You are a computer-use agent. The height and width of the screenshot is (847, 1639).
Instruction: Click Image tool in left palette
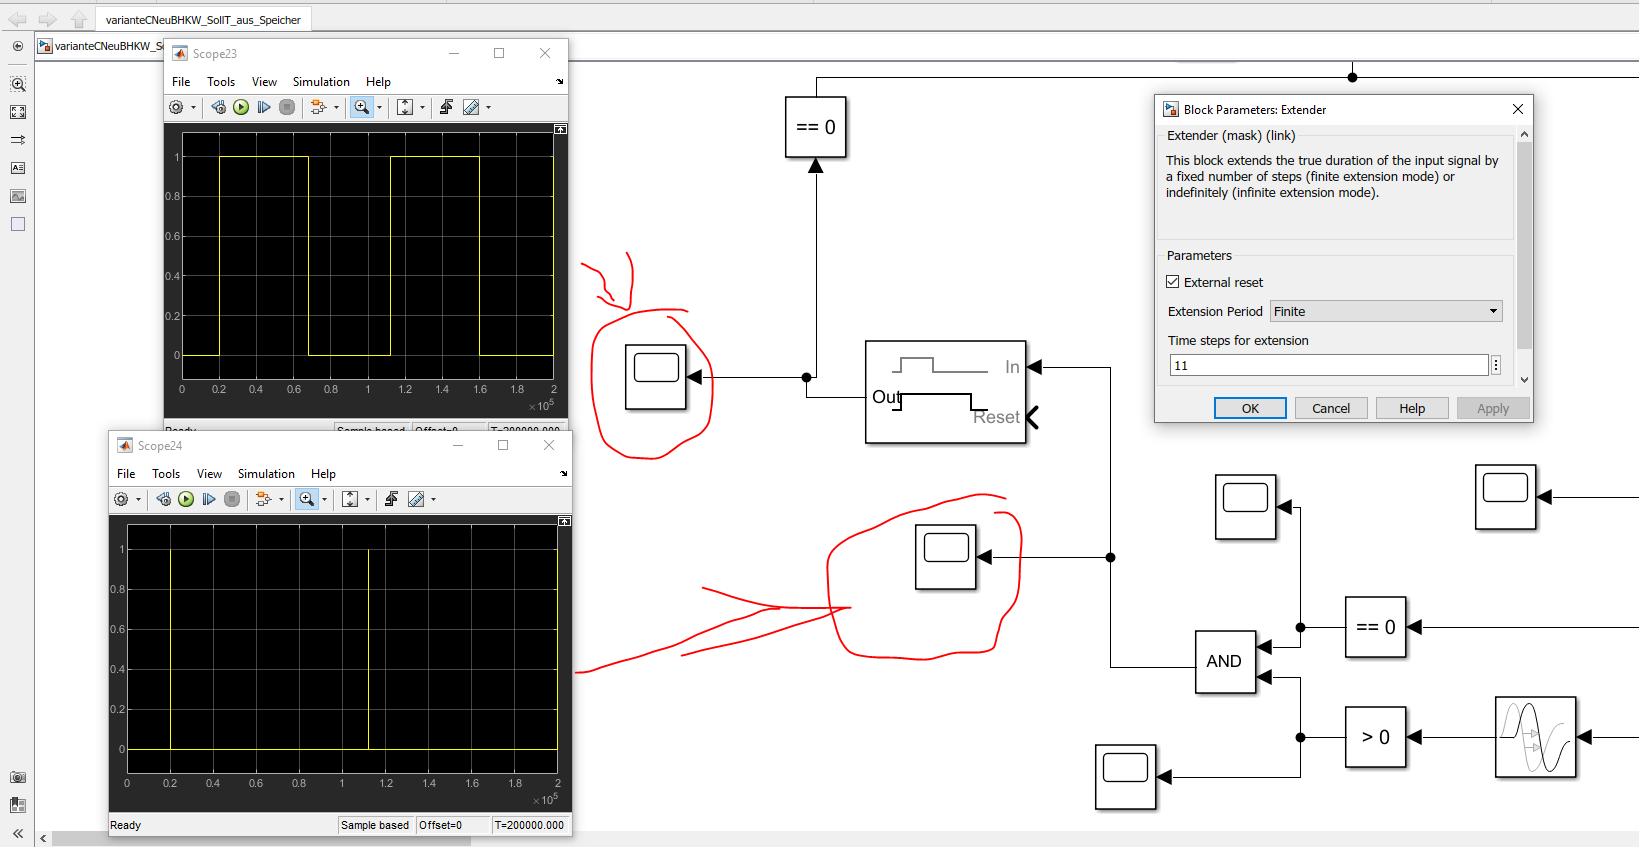[18, 196]
